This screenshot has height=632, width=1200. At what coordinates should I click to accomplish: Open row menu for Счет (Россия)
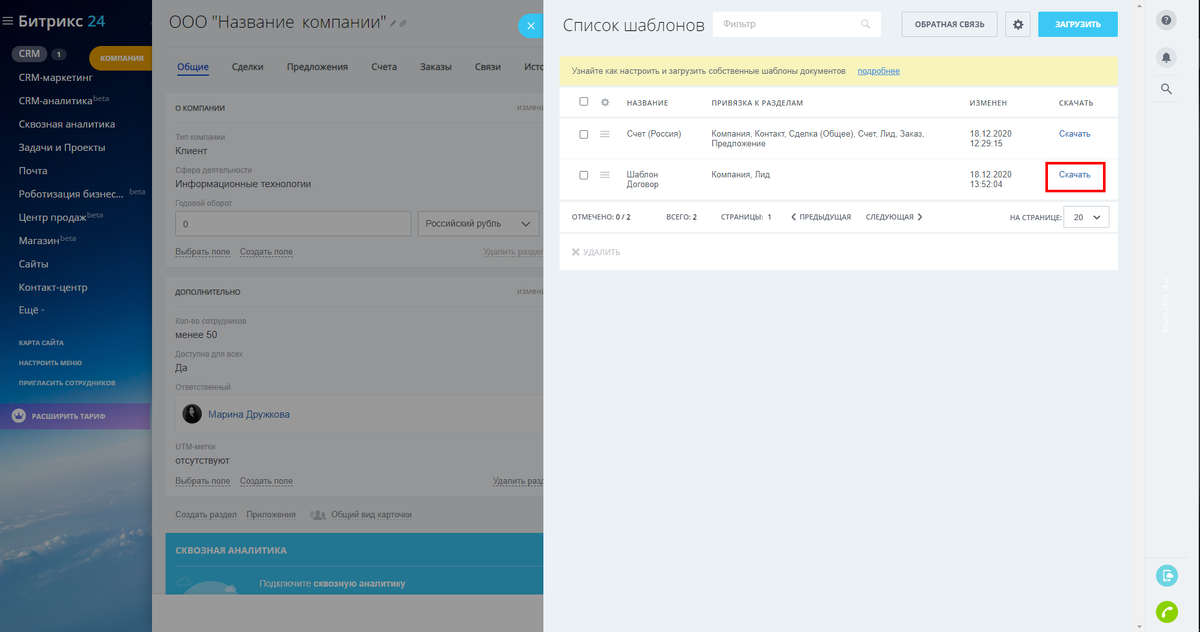[605, 134]
